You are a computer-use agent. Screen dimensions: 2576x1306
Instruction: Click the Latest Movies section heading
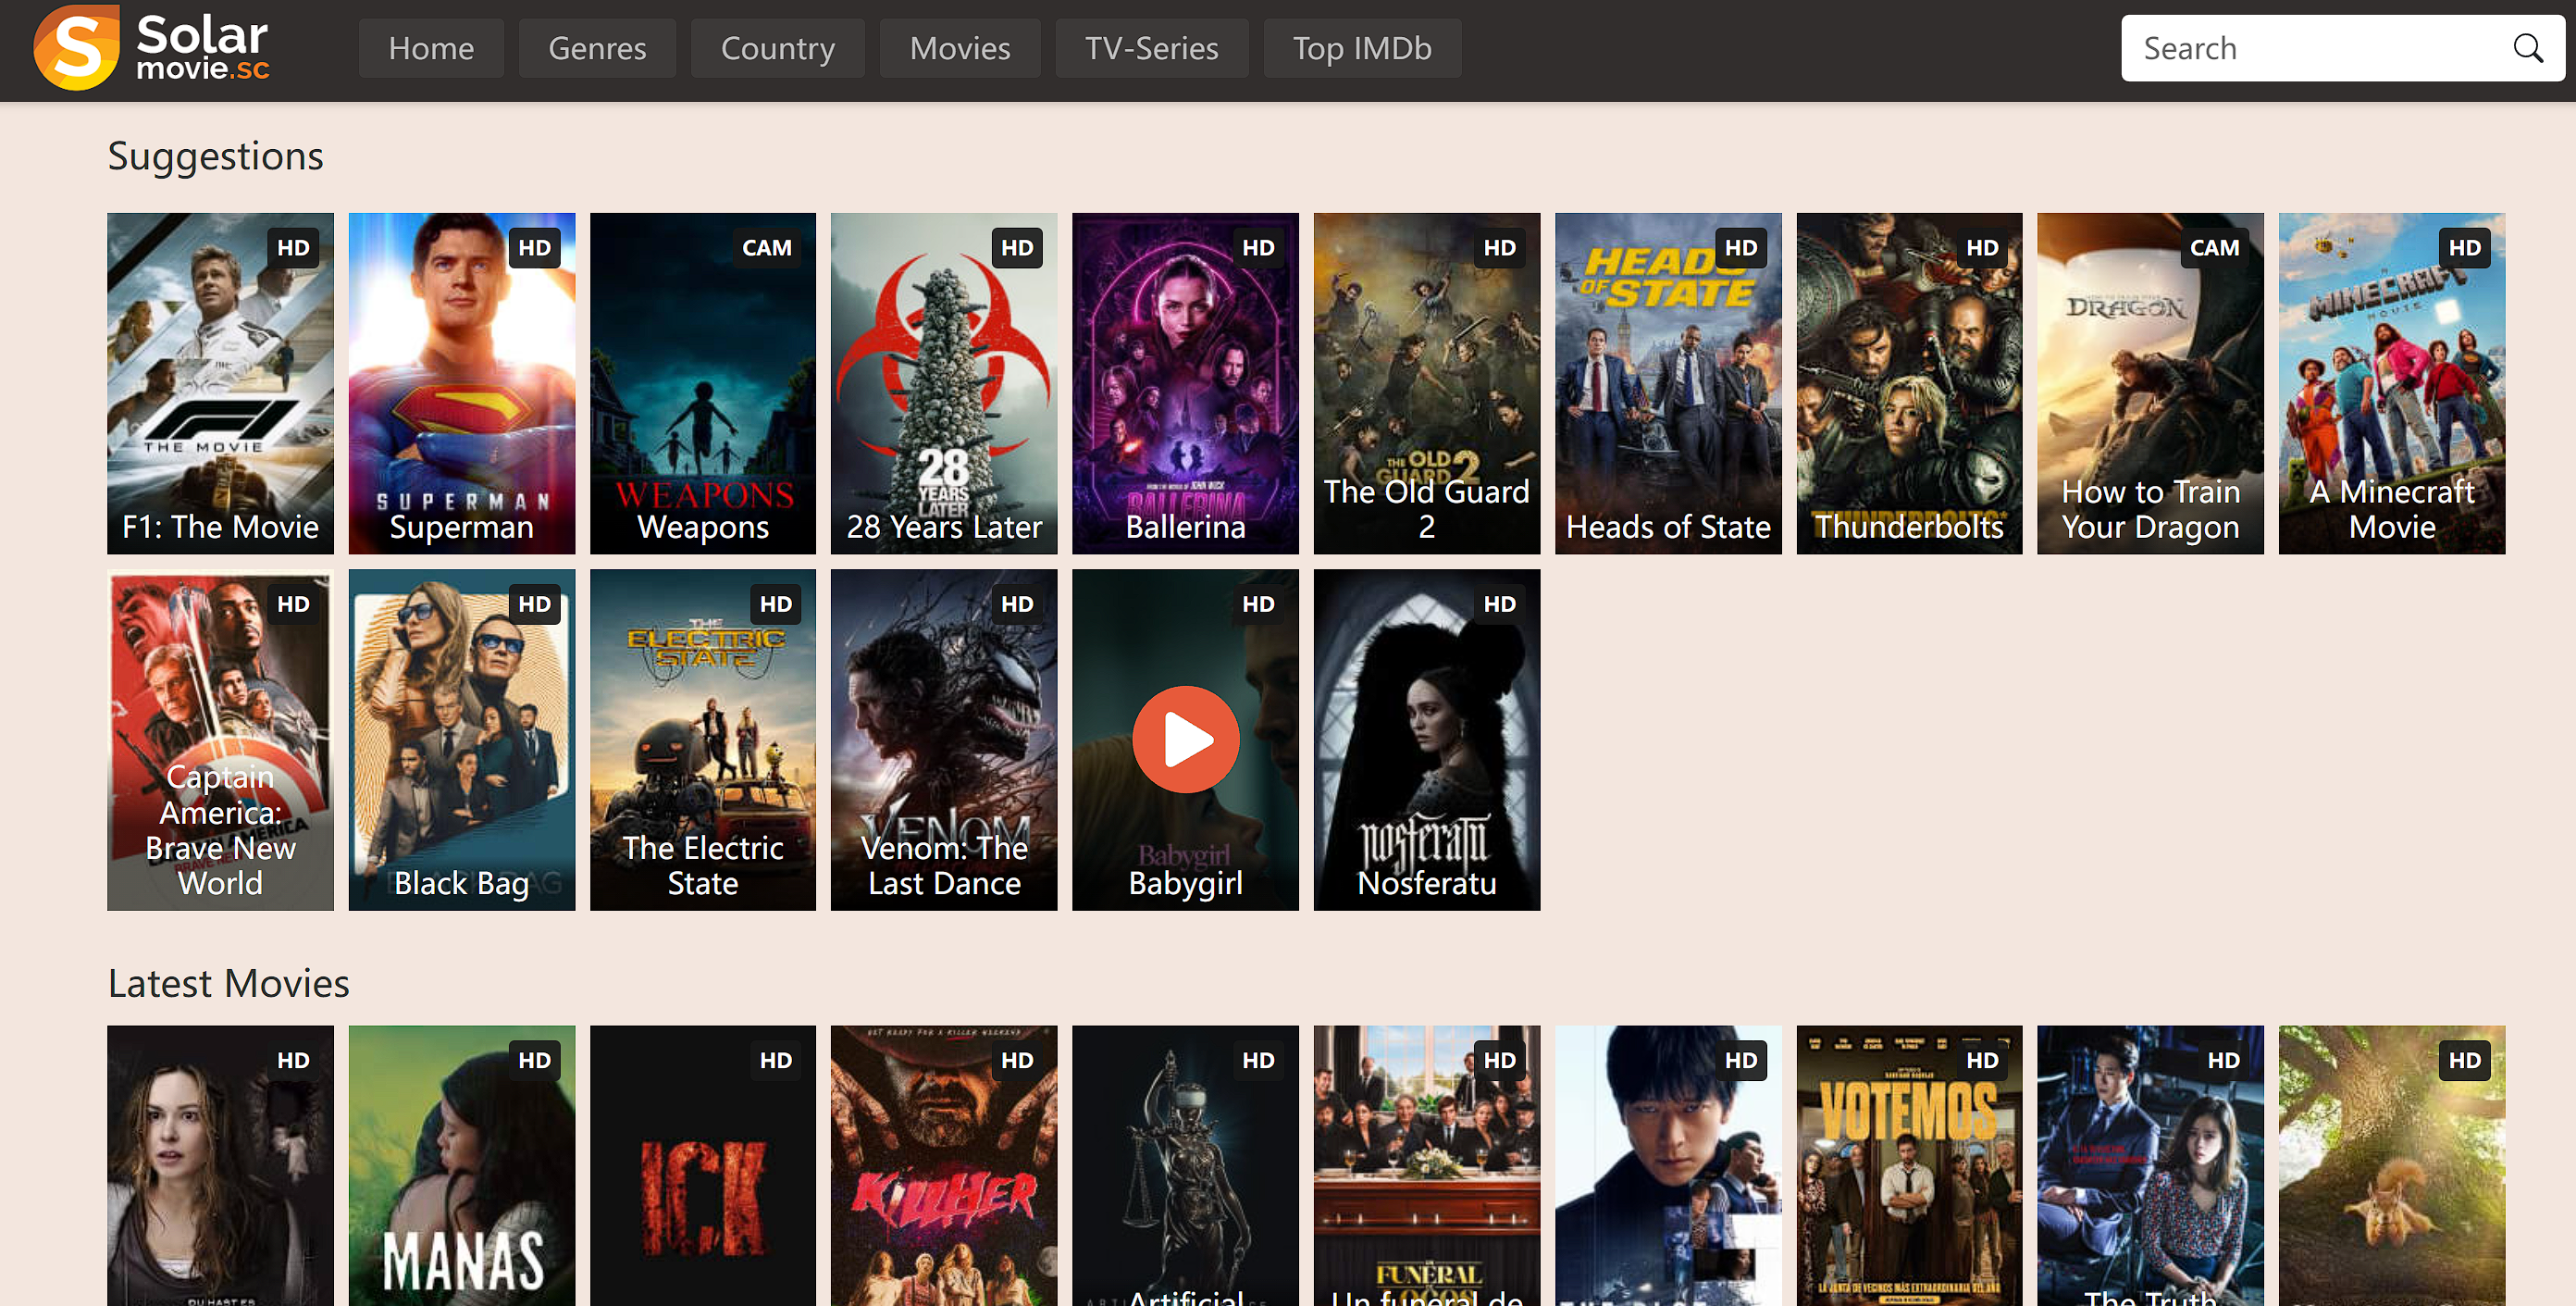[228, 984]
